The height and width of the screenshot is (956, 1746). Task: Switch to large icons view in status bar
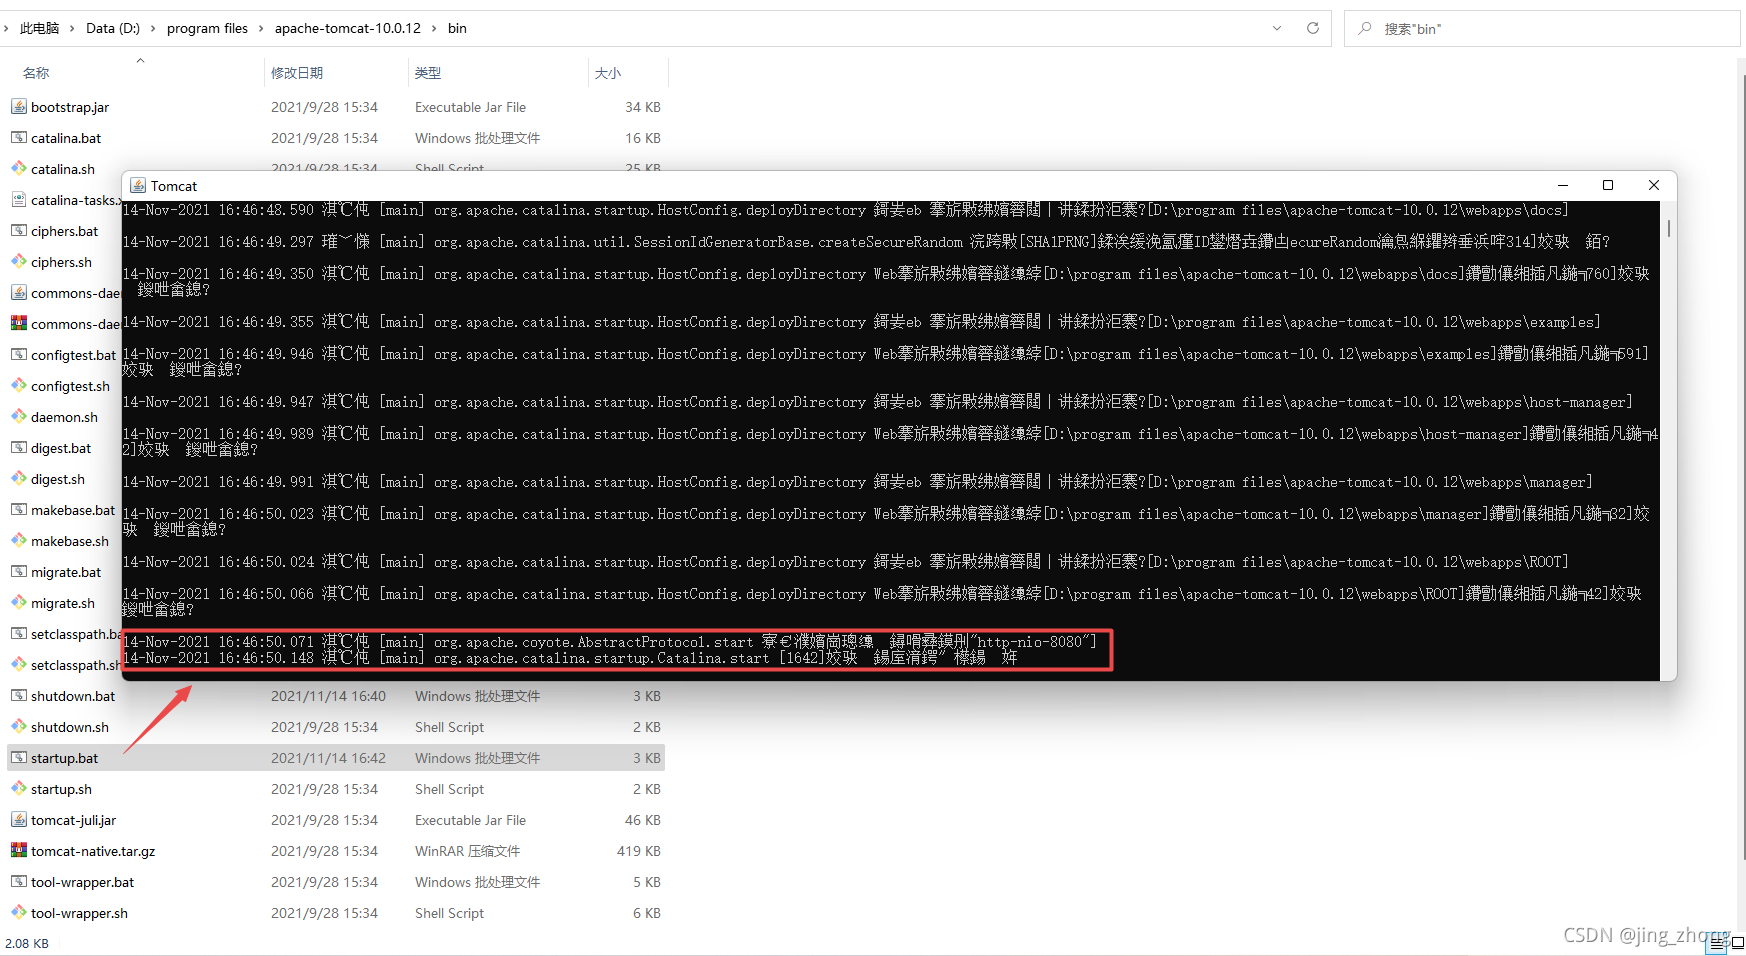(x=1738, y=942)
